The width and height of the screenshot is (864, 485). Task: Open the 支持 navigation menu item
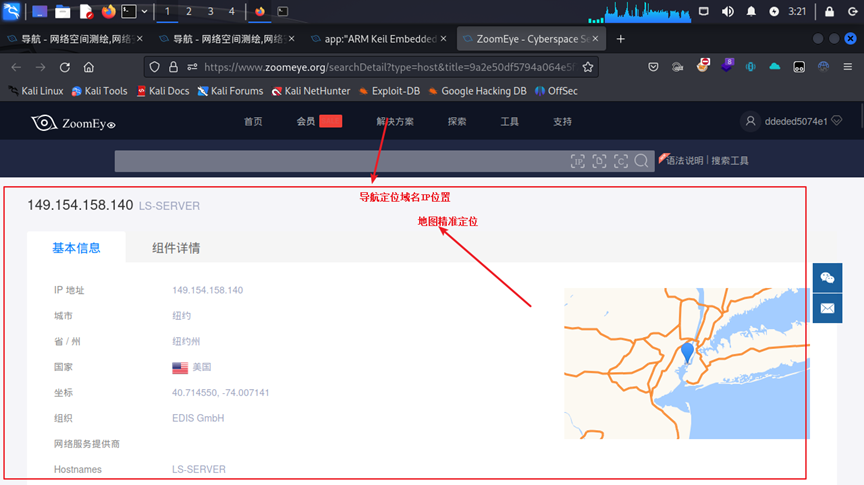coord(562,122)
